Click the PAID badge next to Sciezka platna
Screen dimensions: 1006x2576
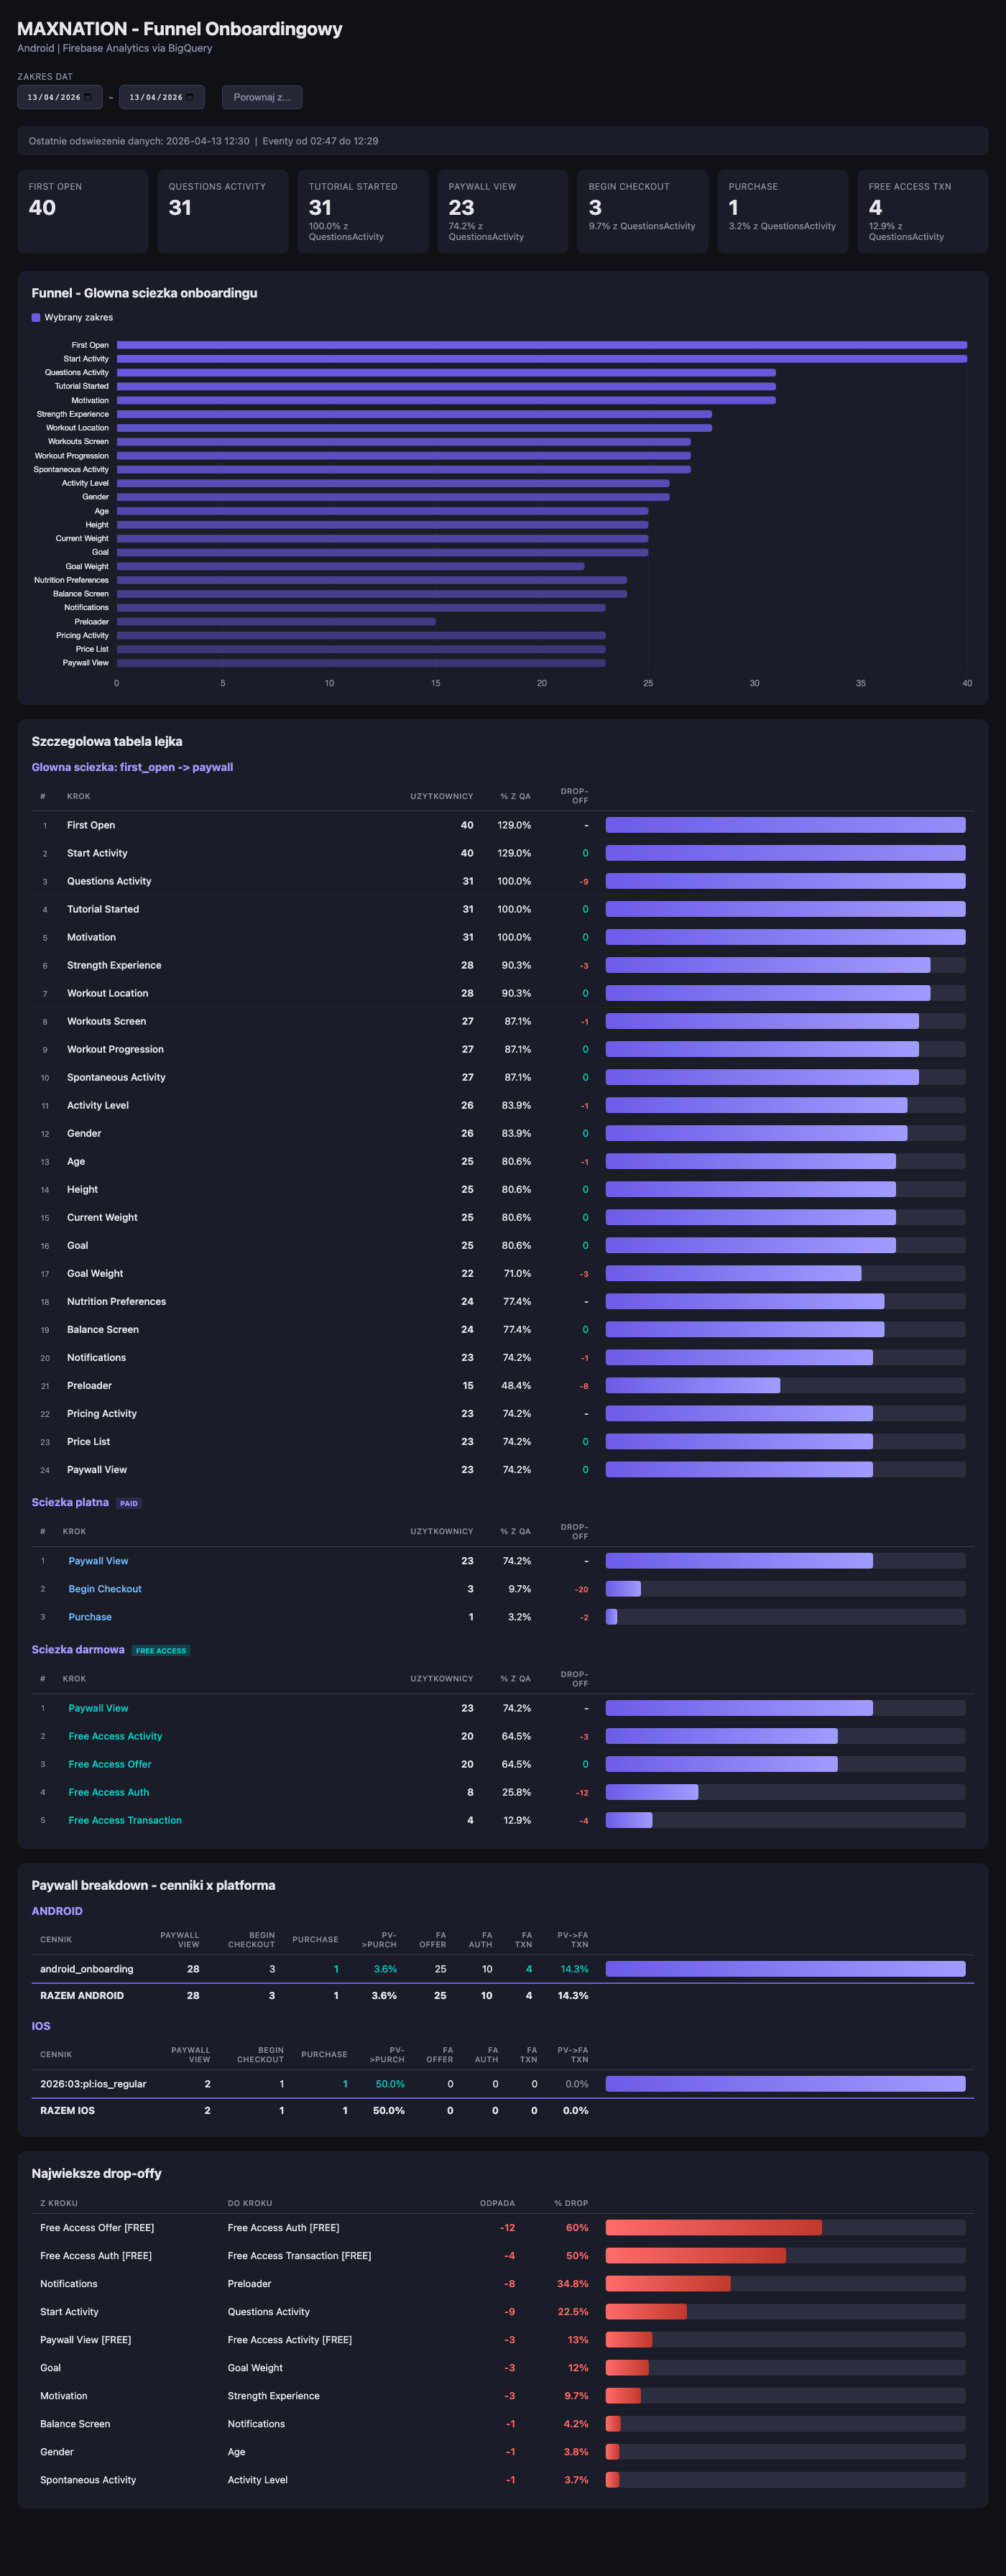click(129, 1503)
